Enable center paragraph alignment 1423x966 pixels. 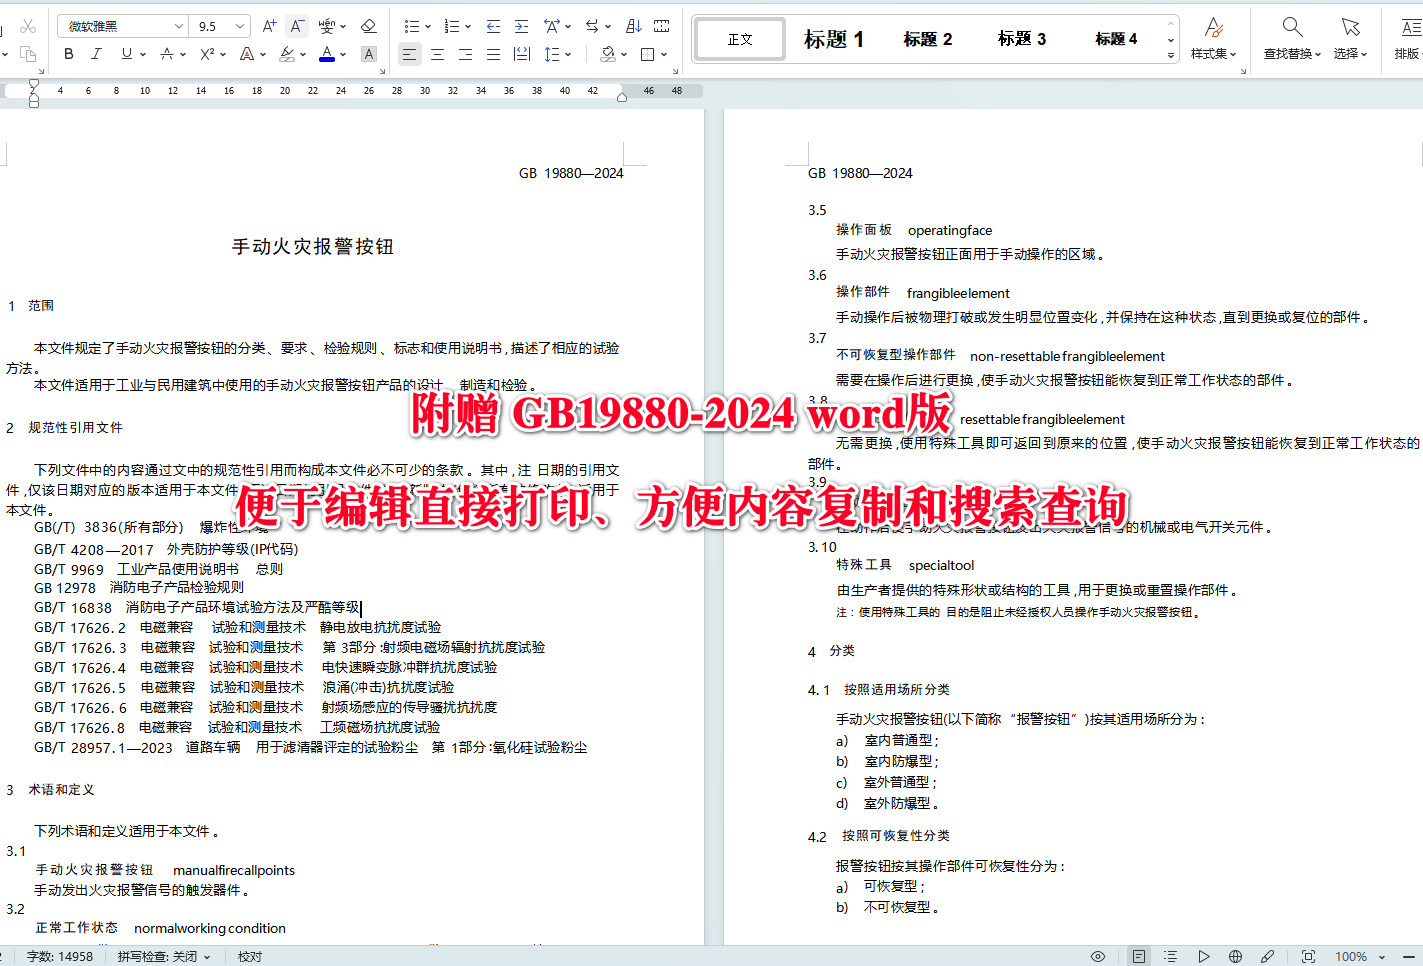point(437,54)
